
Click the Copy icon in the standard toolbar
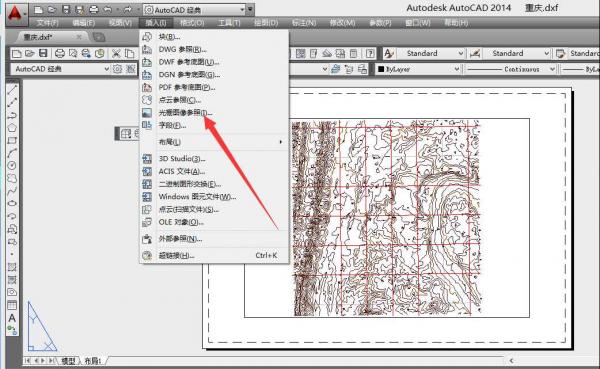130,53
